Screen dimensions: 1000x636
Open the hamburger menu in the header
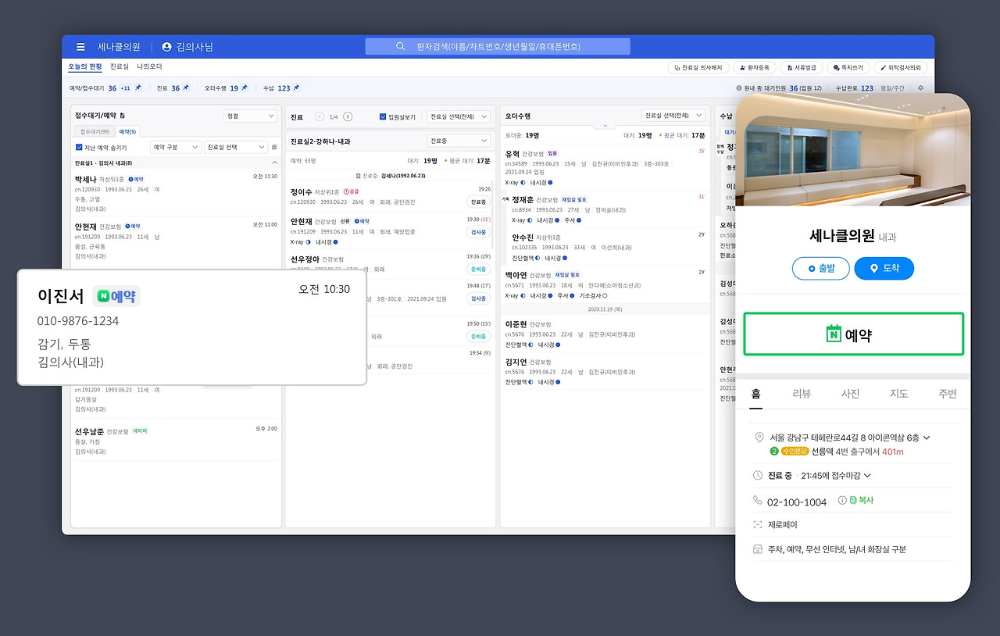(80, 47)
